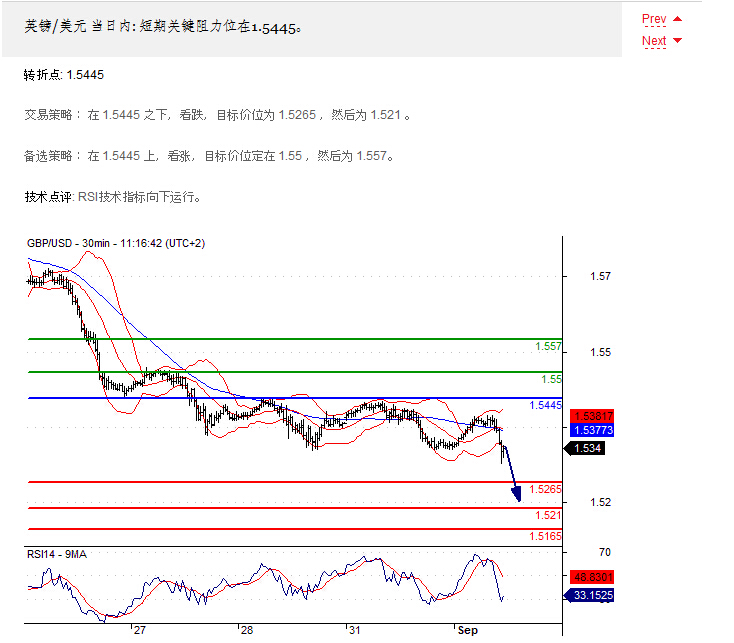Click the red 1.53817 price tag
This screenshot has height=643, width=734.
[x=592, y=416]
